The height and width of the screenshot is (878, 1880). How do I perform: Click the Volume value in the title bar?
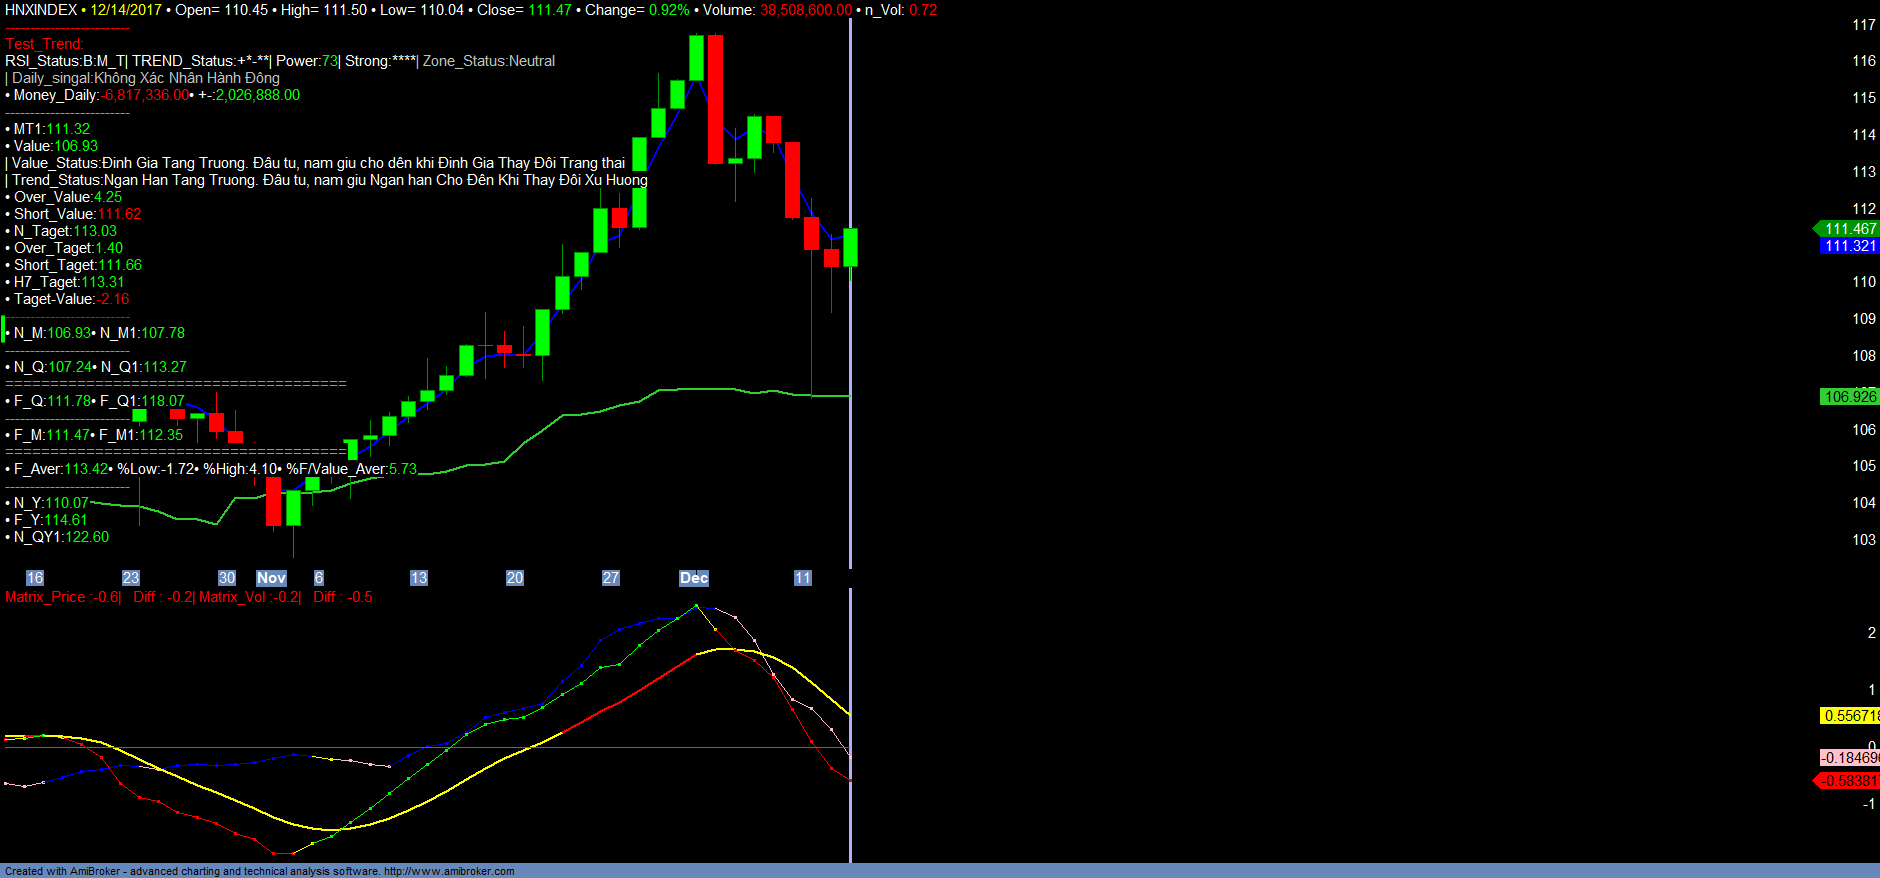[806, 10]
